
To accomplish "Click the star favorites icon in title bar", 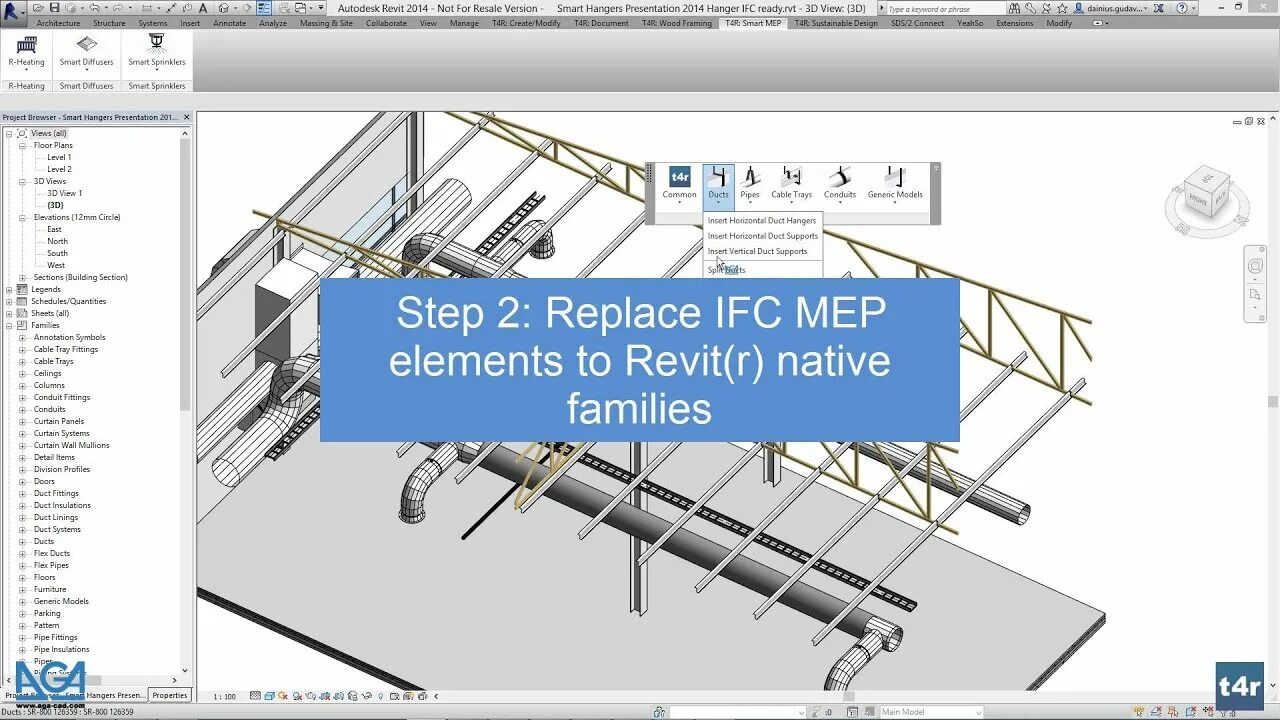I will pos(1062,8).
